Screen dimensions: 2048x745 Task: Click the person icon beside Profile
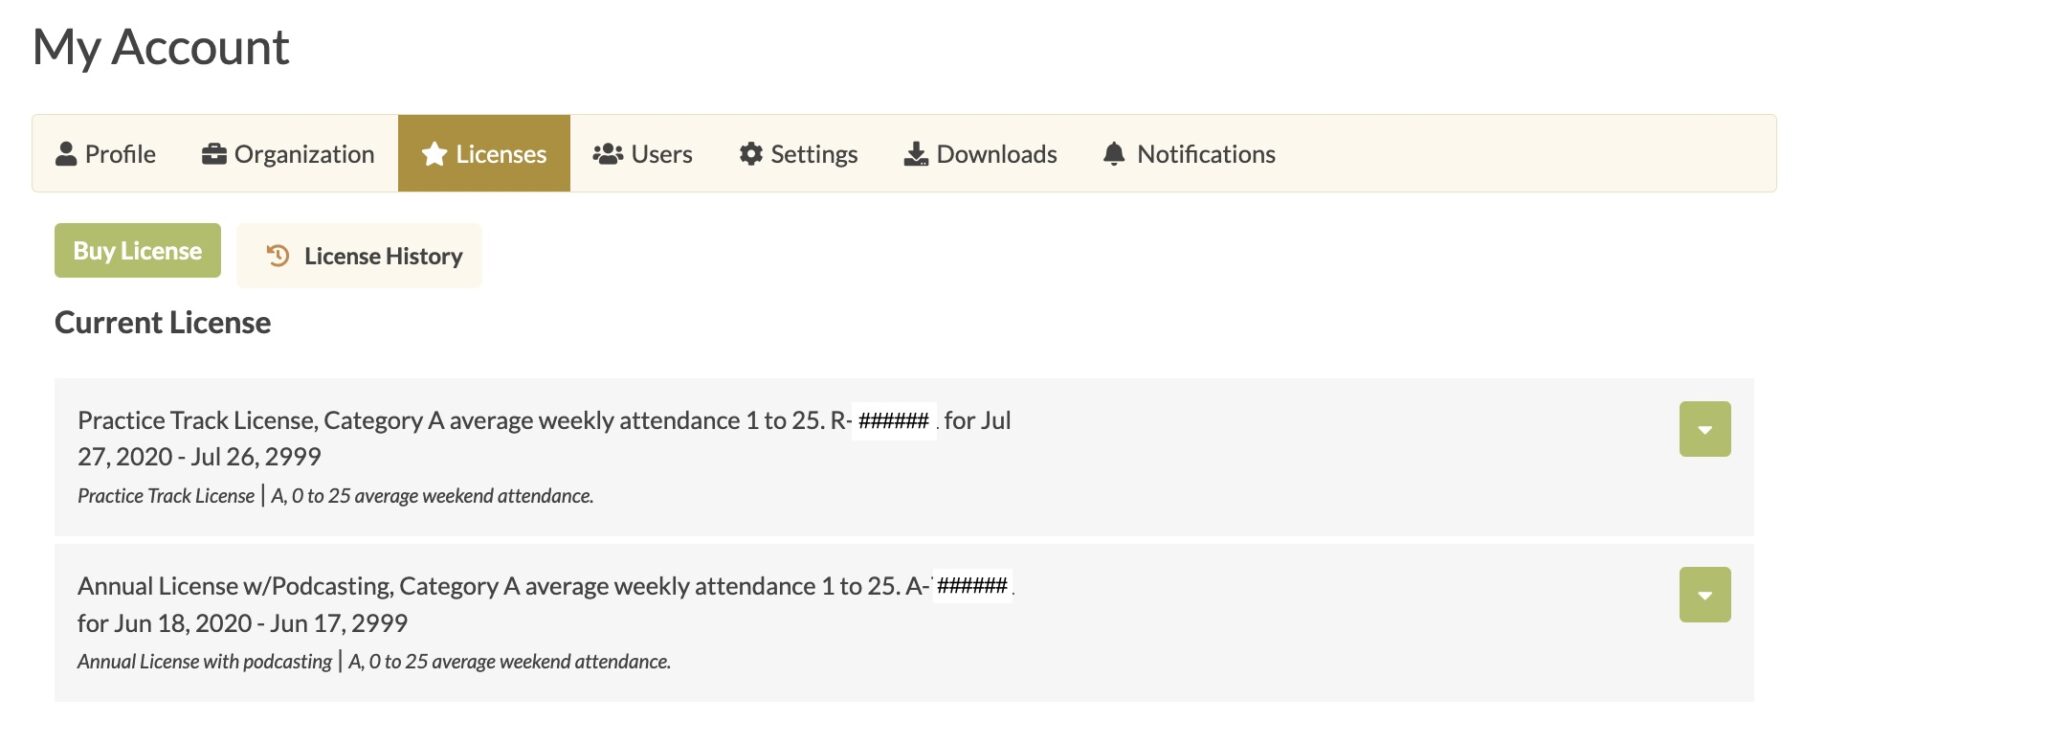66,154
